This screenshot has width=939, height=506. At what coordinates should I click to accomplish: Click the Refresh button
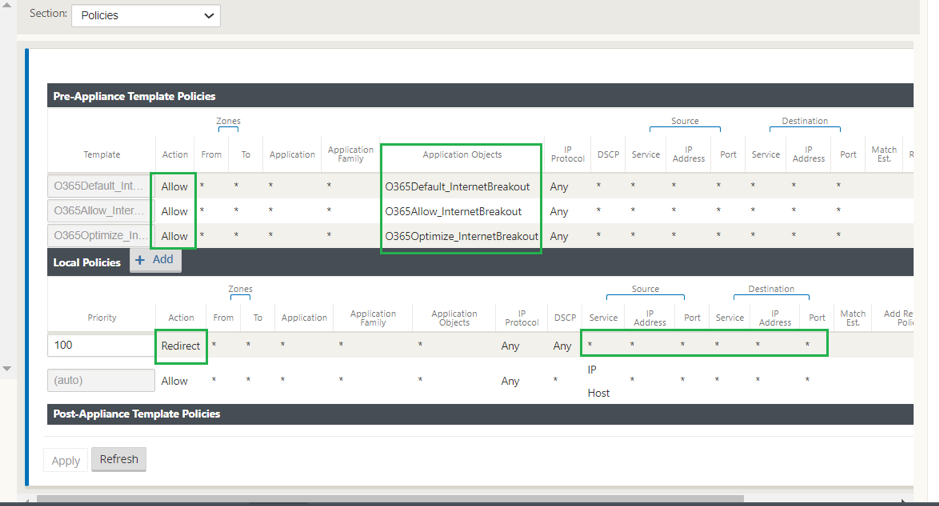(119, 459)
